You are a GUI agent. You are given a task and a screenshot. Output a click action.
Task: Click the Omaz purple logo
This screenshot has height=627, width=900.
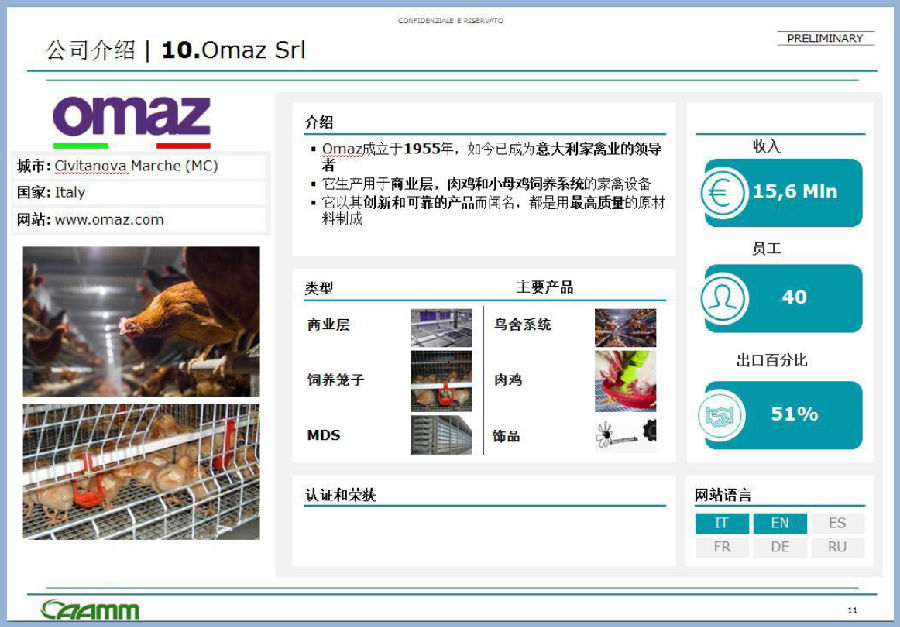click(x=131, y=117)
